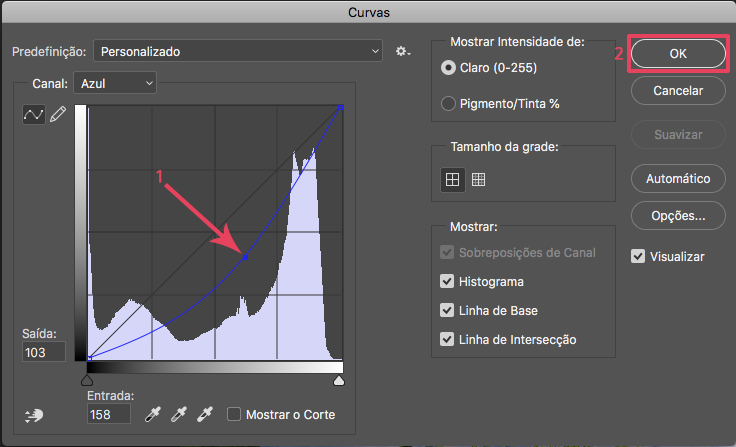Select Claro (0-255) radio option
The height and width of the screenshot is (447, 736).
tap(448, 68)
